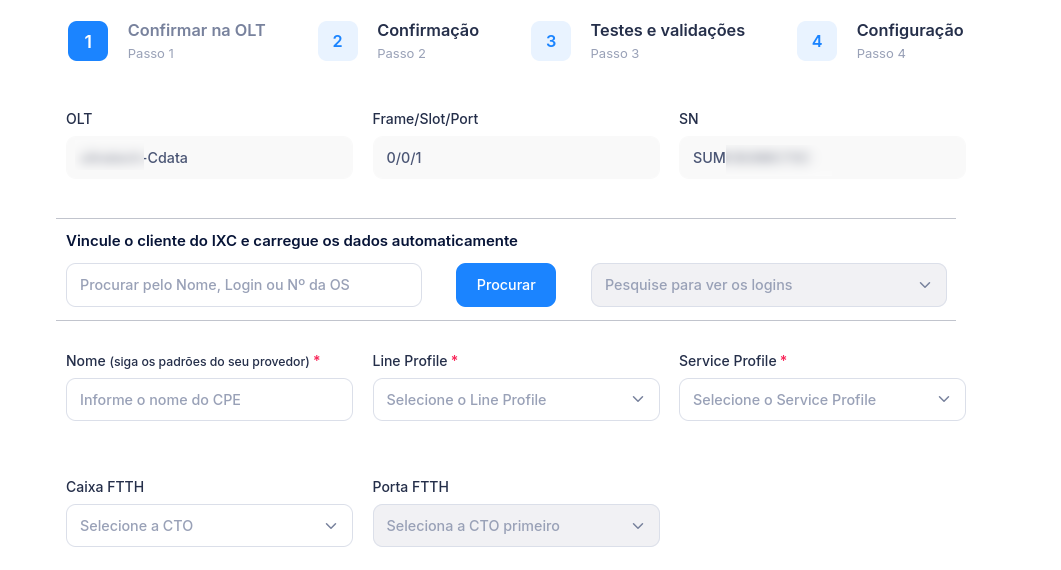Open the Confirmação step tab

(x=427, y=31)
